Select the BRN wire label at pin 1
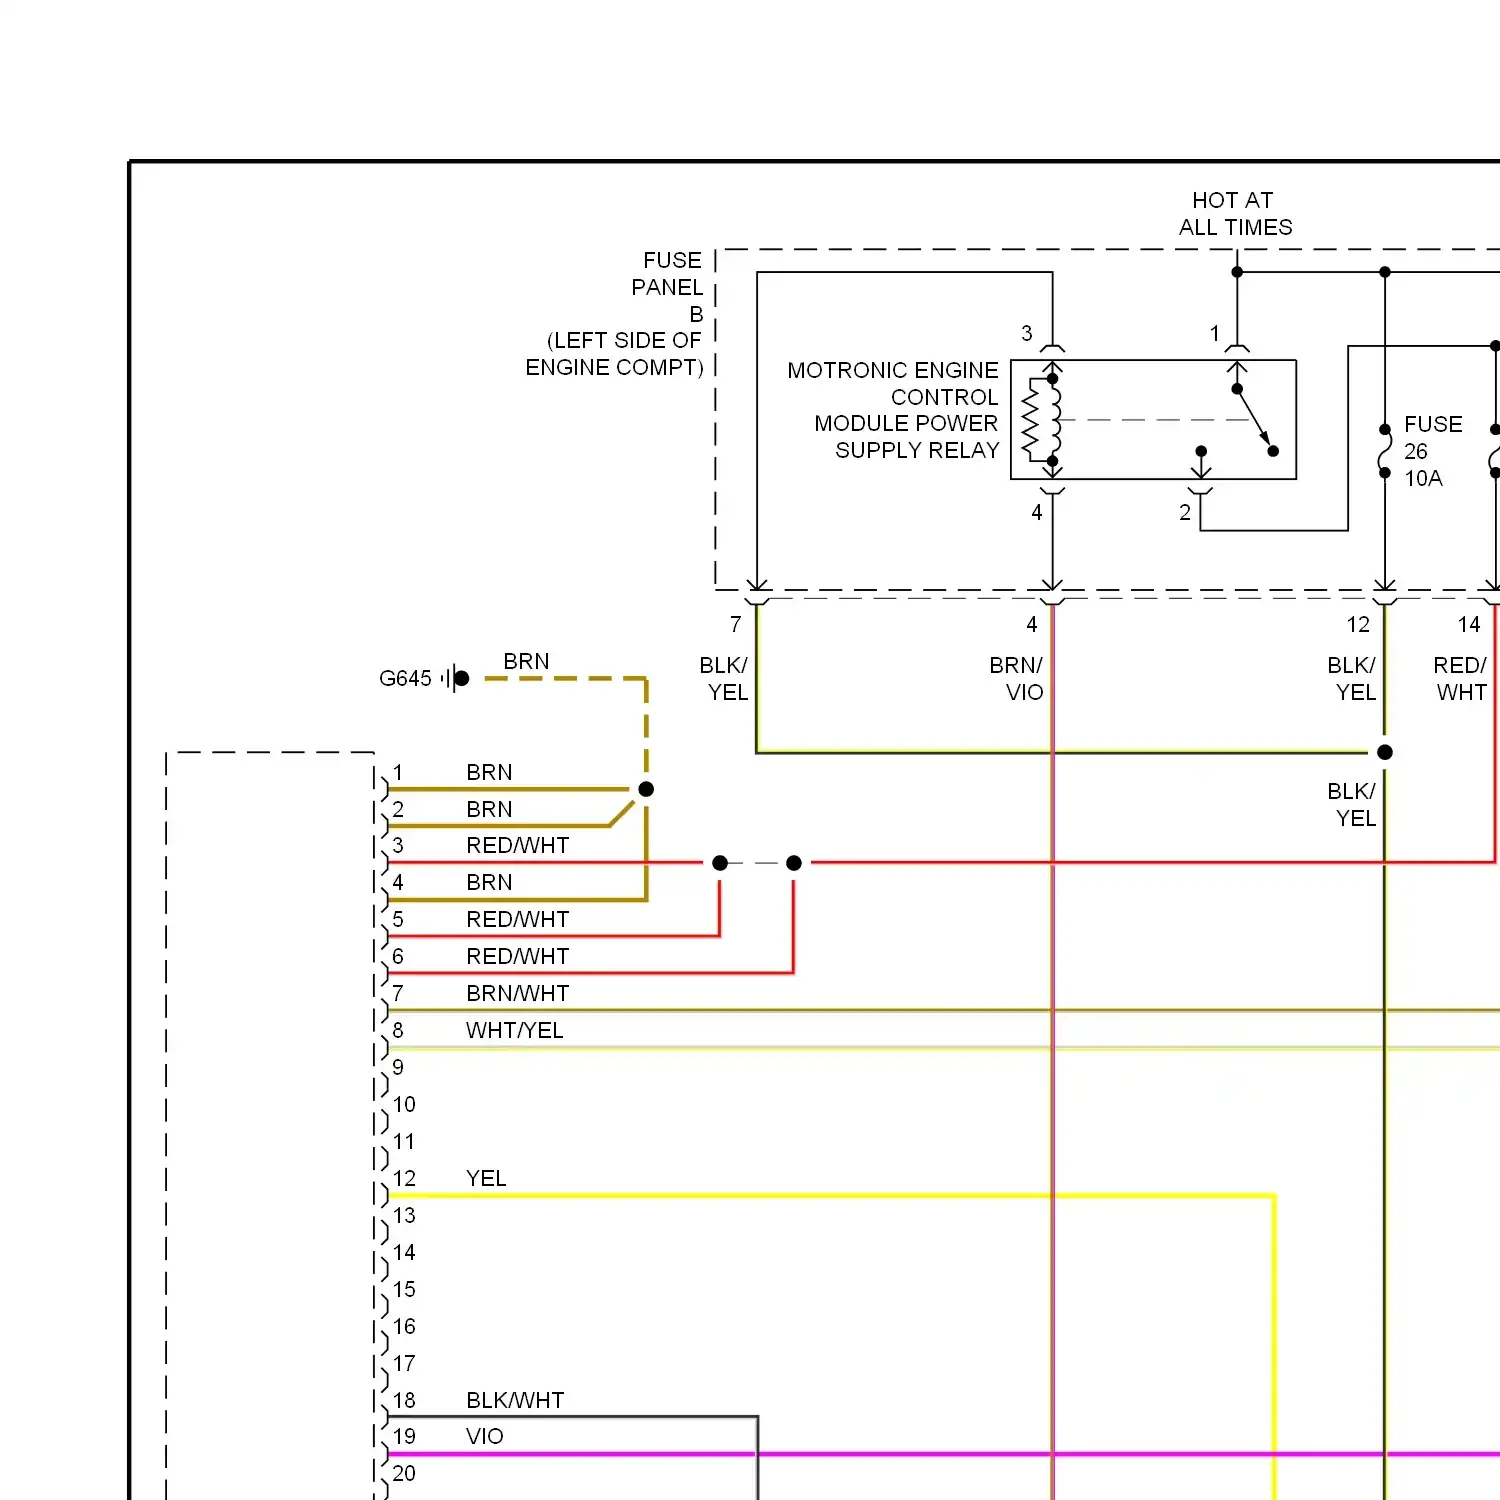Screen dimensions: 1500x1500 tap(489, 772)
